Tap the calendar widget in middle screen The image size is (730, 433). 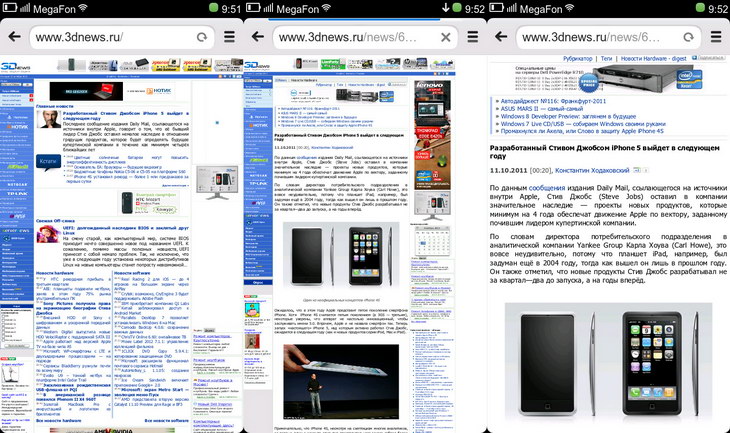pos(433,240)
